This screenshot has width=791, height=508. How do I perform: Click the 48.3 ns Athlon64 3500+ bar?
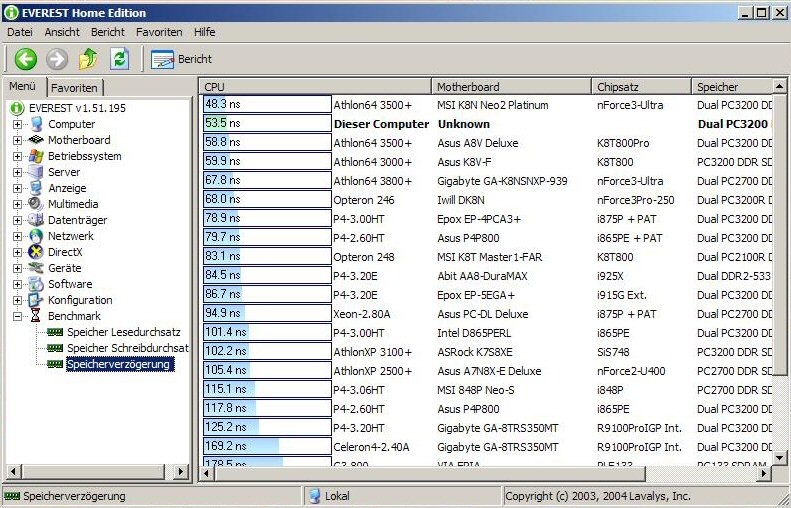click(x=267, y=104)
